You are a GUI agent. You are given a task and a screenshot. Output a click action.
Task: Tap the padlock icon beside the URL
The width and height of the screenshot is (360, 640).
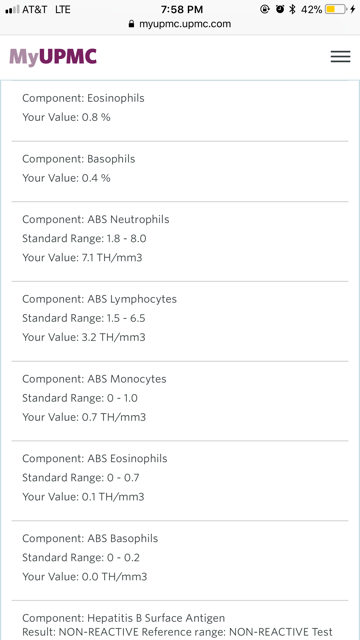(x=131, y=24)
